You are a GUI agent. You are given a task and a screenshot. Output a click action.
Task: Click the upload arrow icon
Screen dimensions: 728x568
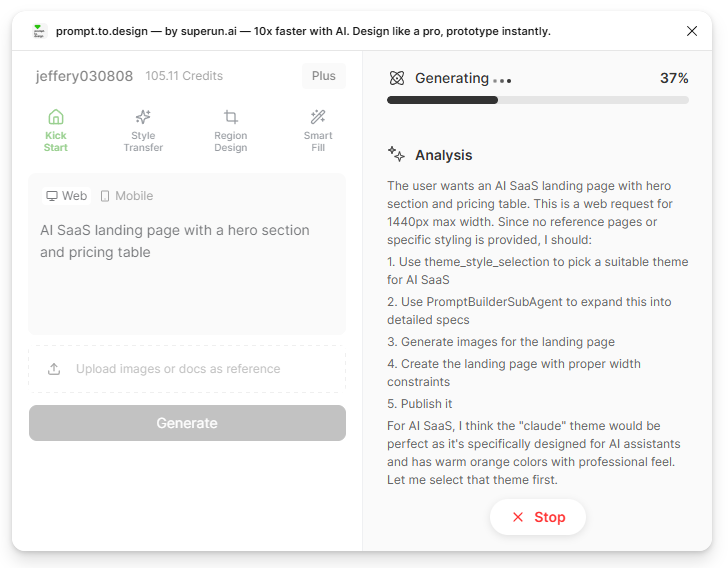54,369
